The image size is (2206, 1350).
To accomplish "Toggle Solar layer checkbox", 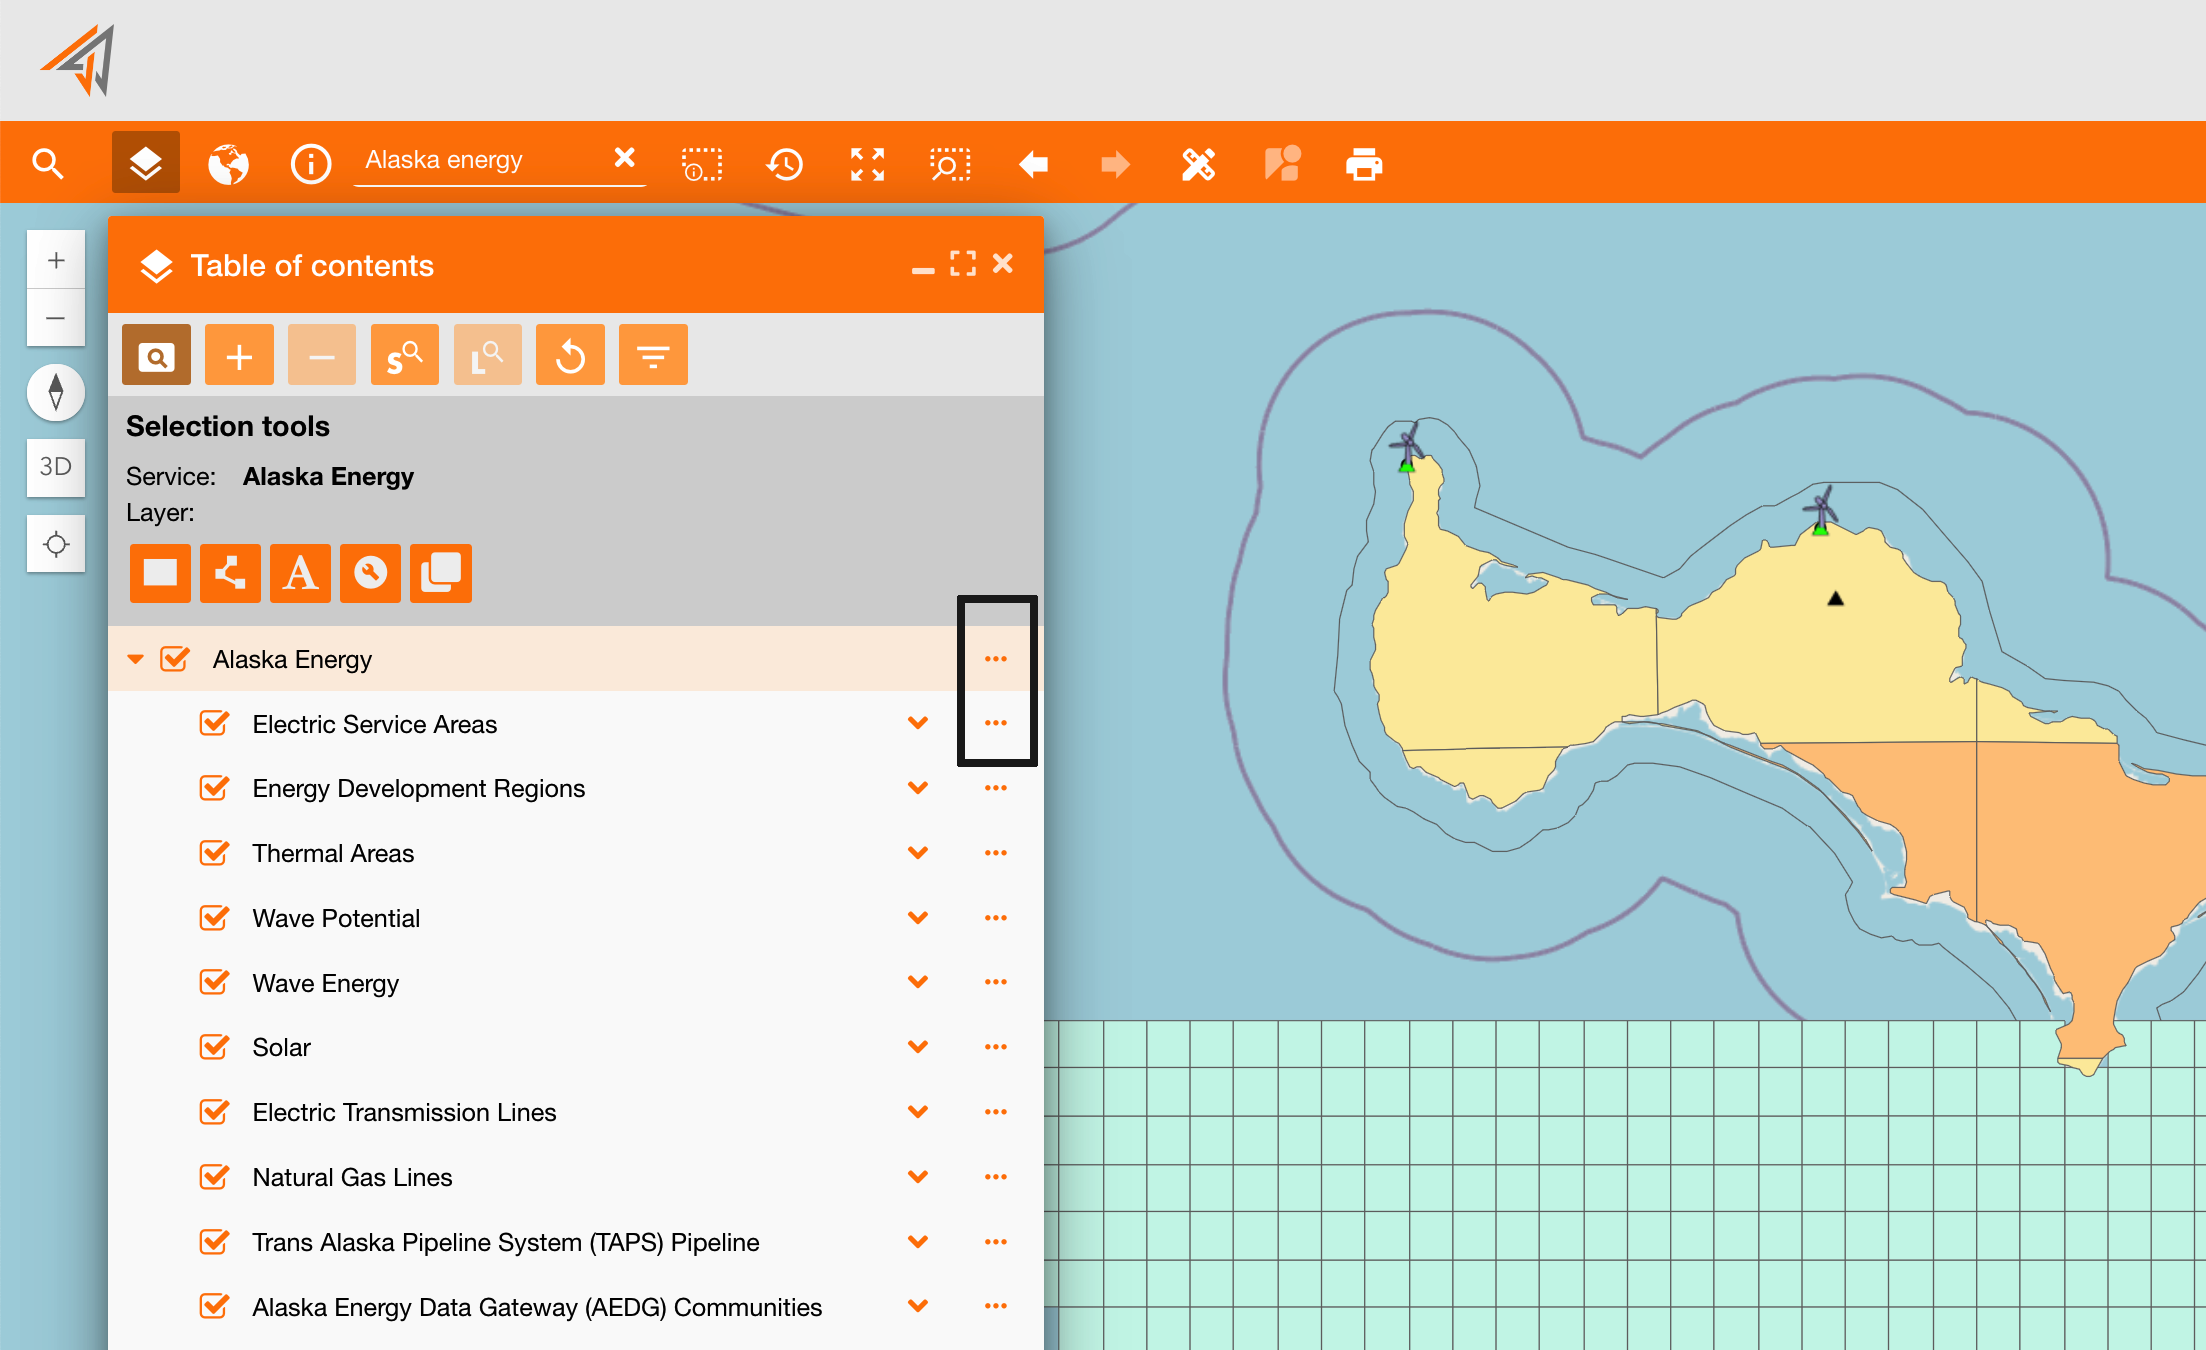I will pyautogui.click(x=214, y=1047).
